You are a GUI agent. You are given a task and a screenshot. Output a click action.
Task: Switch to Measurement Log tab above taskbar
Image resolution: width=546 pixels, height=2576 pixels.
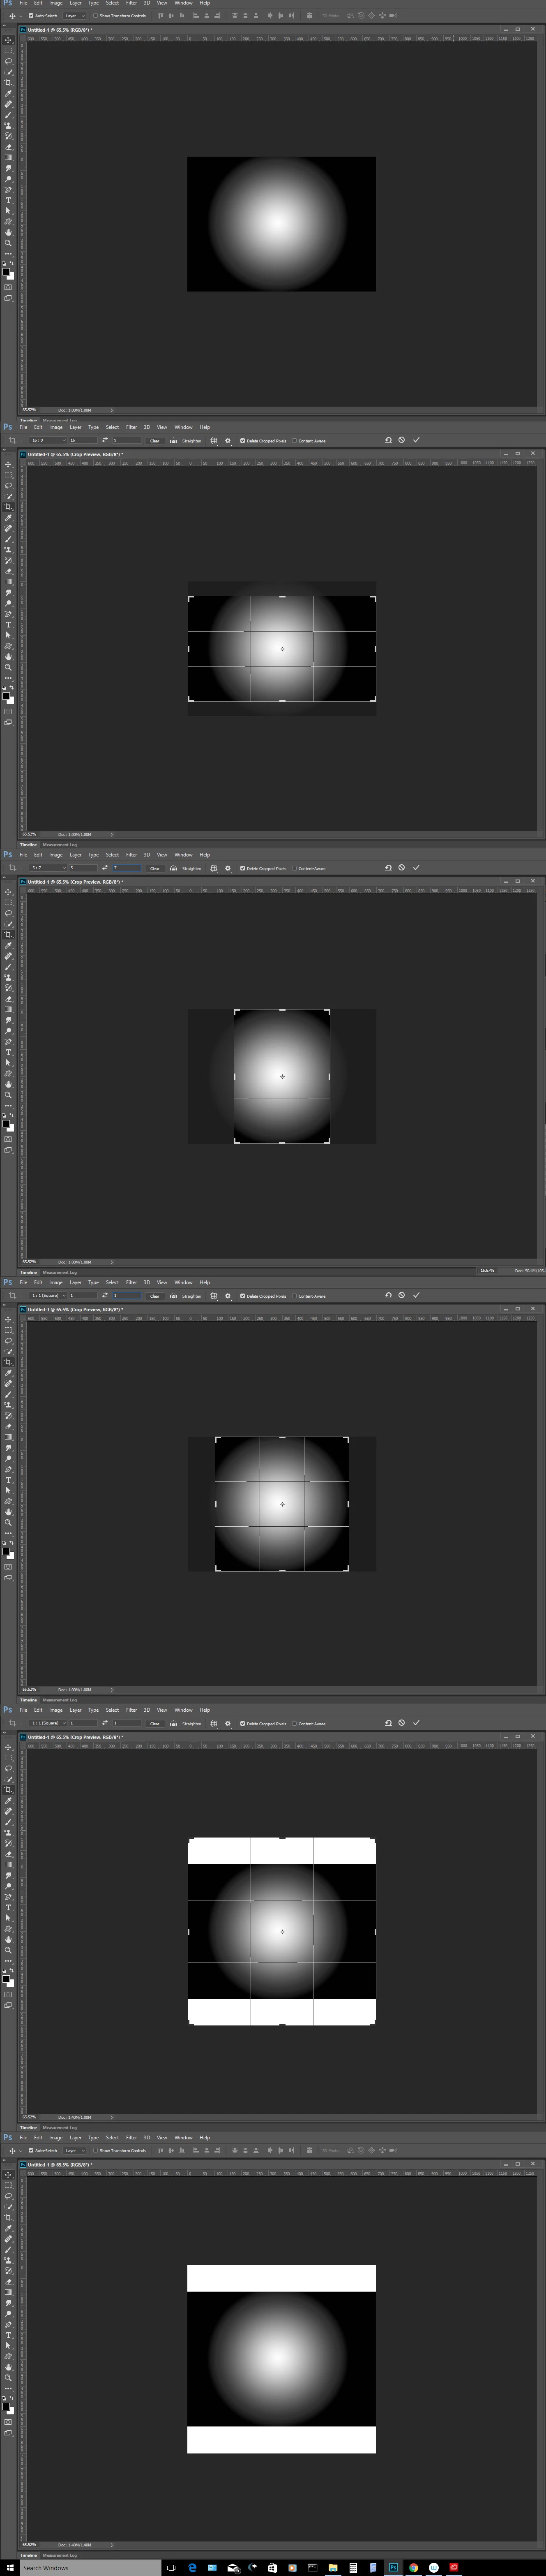click(x=59, y=2555)
